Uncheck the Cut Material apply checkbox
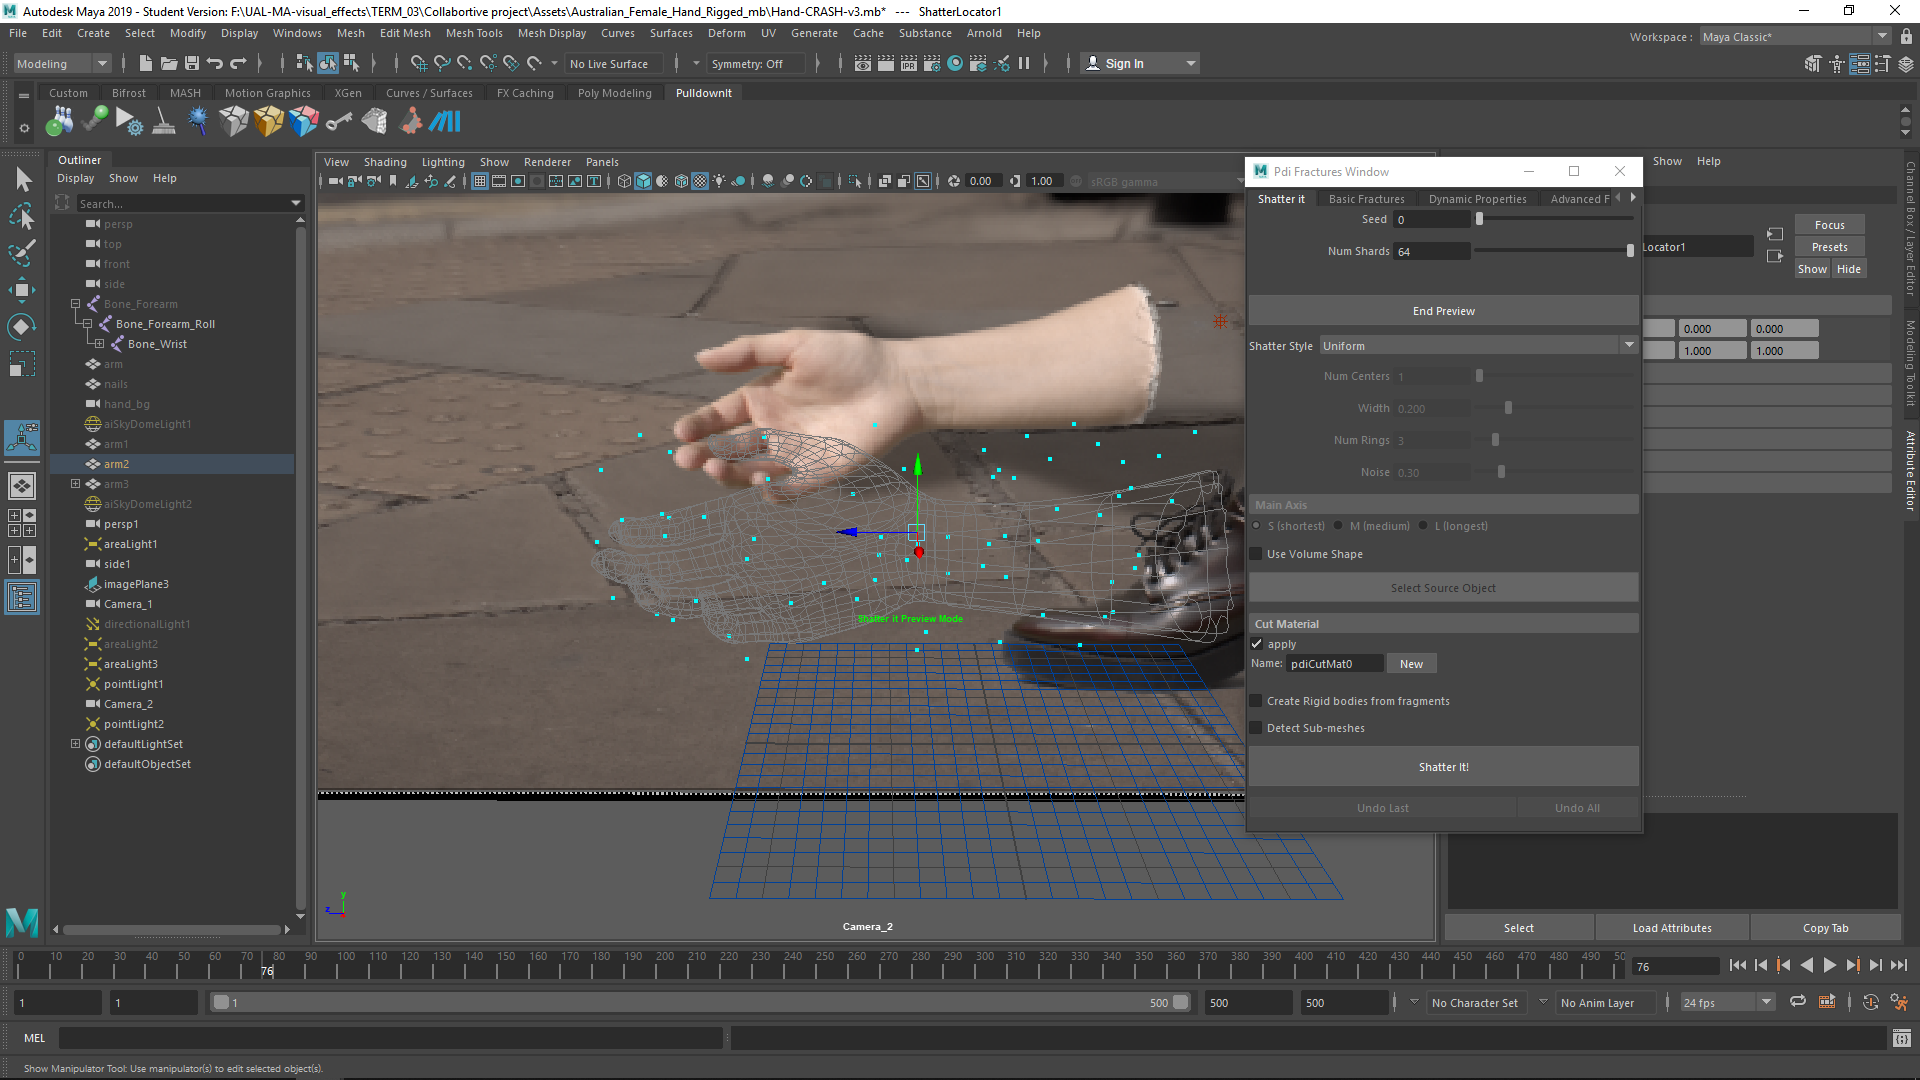 [1257, 644]
